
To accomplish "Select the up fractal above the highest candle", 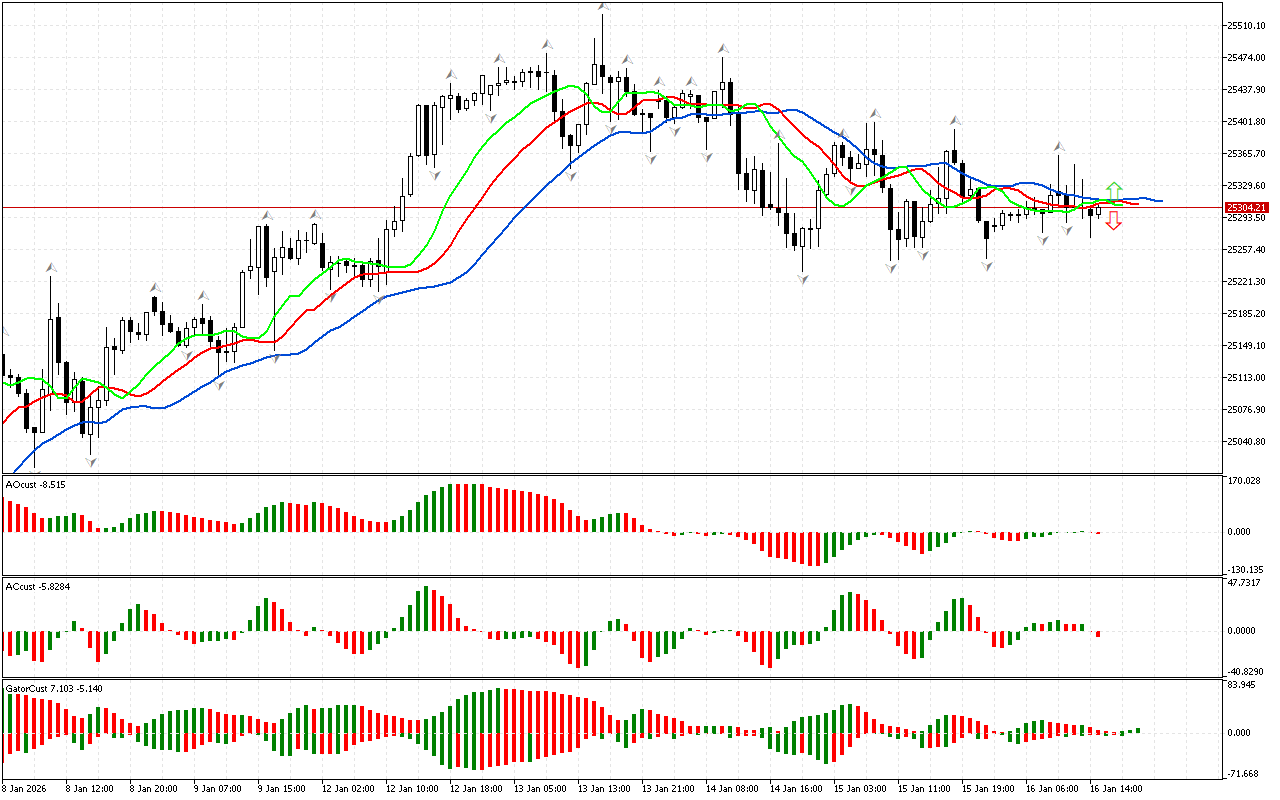I will 603,7.
